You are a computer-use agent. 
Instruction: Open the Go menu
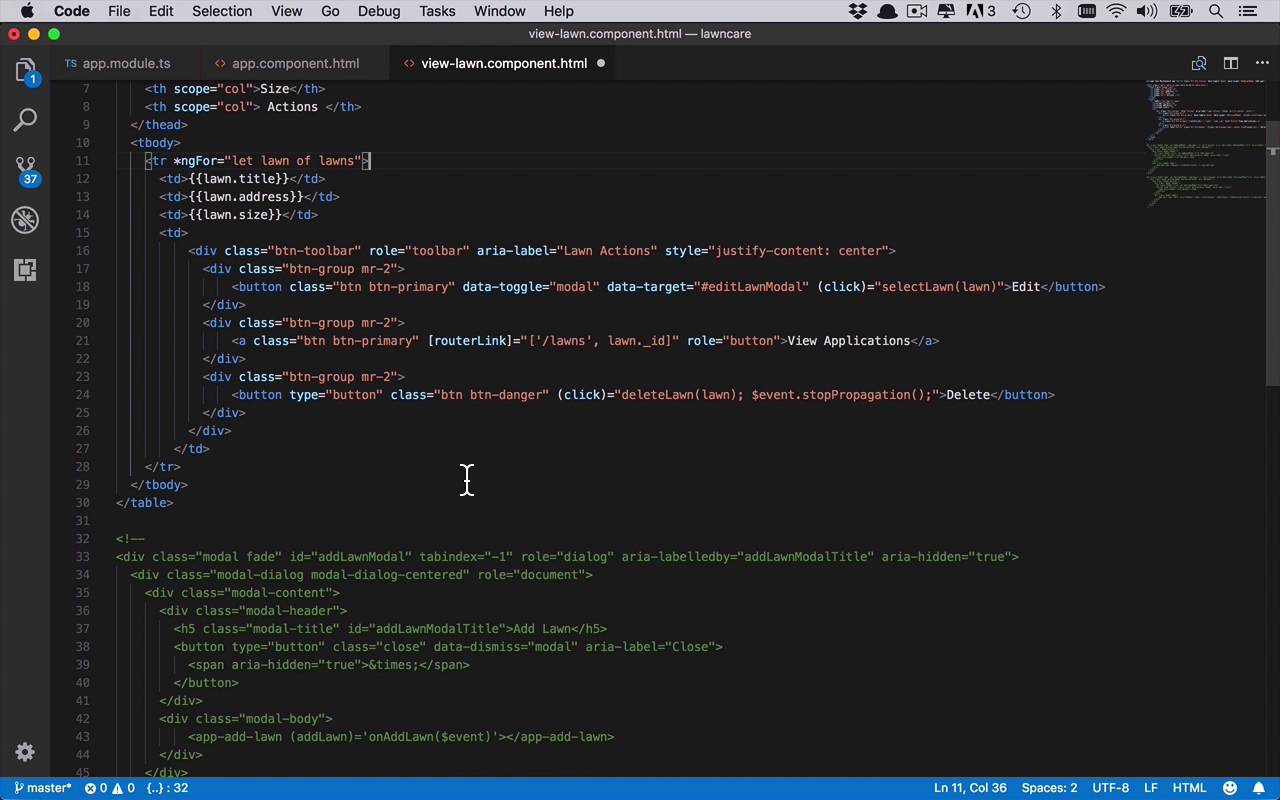point(330,11)
